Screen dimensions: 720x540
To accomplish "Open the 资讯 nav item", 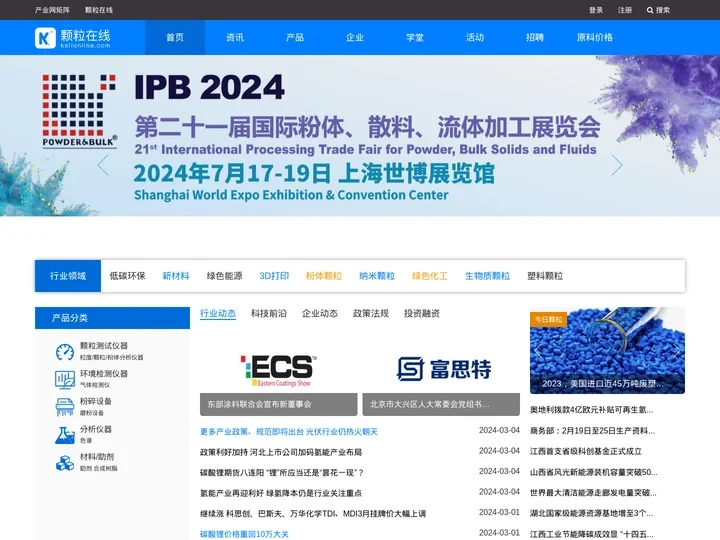I will pos(235,38).
